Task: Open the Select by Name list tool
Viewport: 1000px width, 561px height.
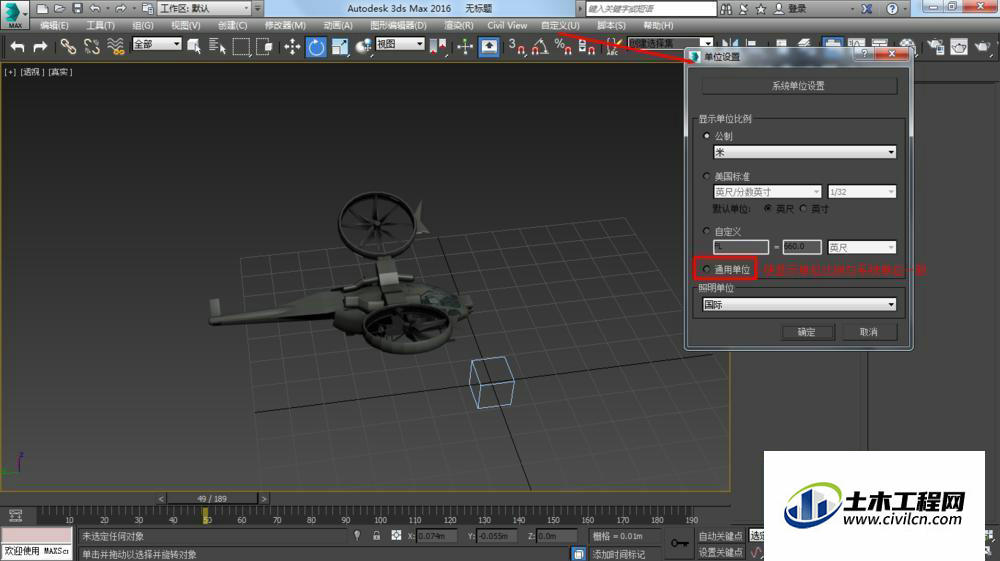Action: [x=217, y=47]
